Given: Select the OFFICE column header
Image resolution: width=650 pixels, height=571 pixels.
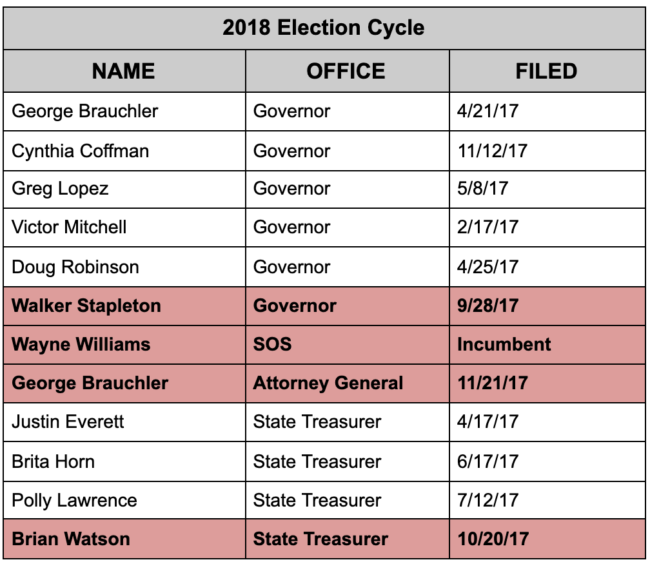Looking at the screenshot, I should (x=346, y=72).
